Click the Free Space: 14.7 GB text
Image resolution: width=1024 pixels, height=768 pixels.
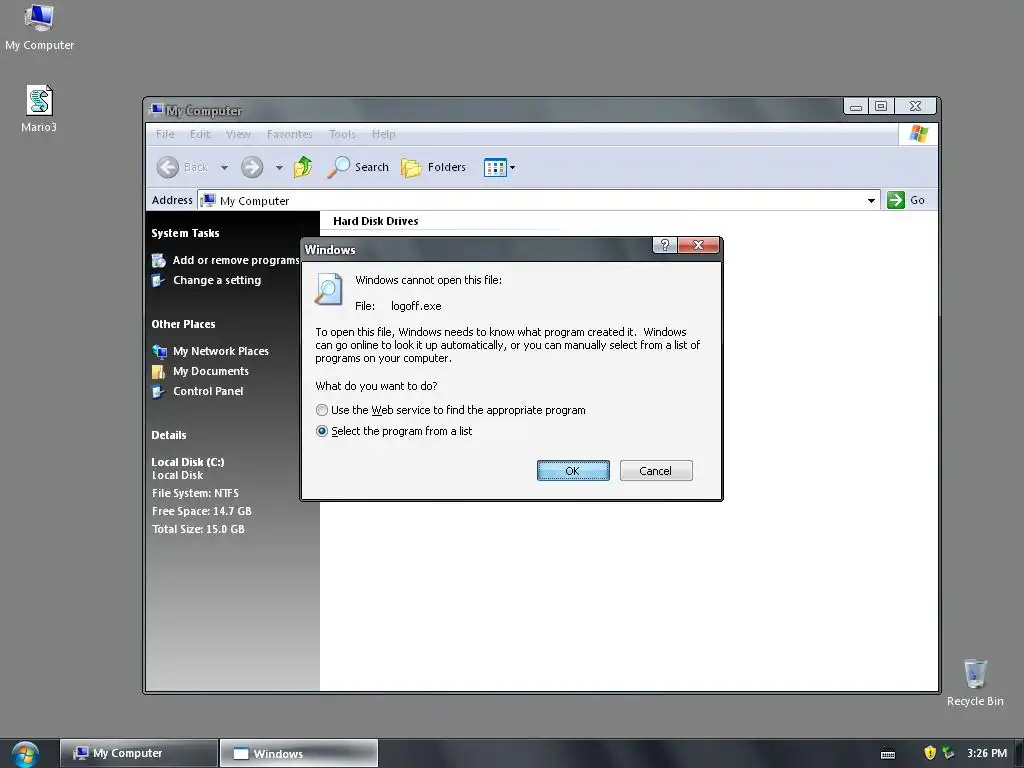tap(202, 511)
